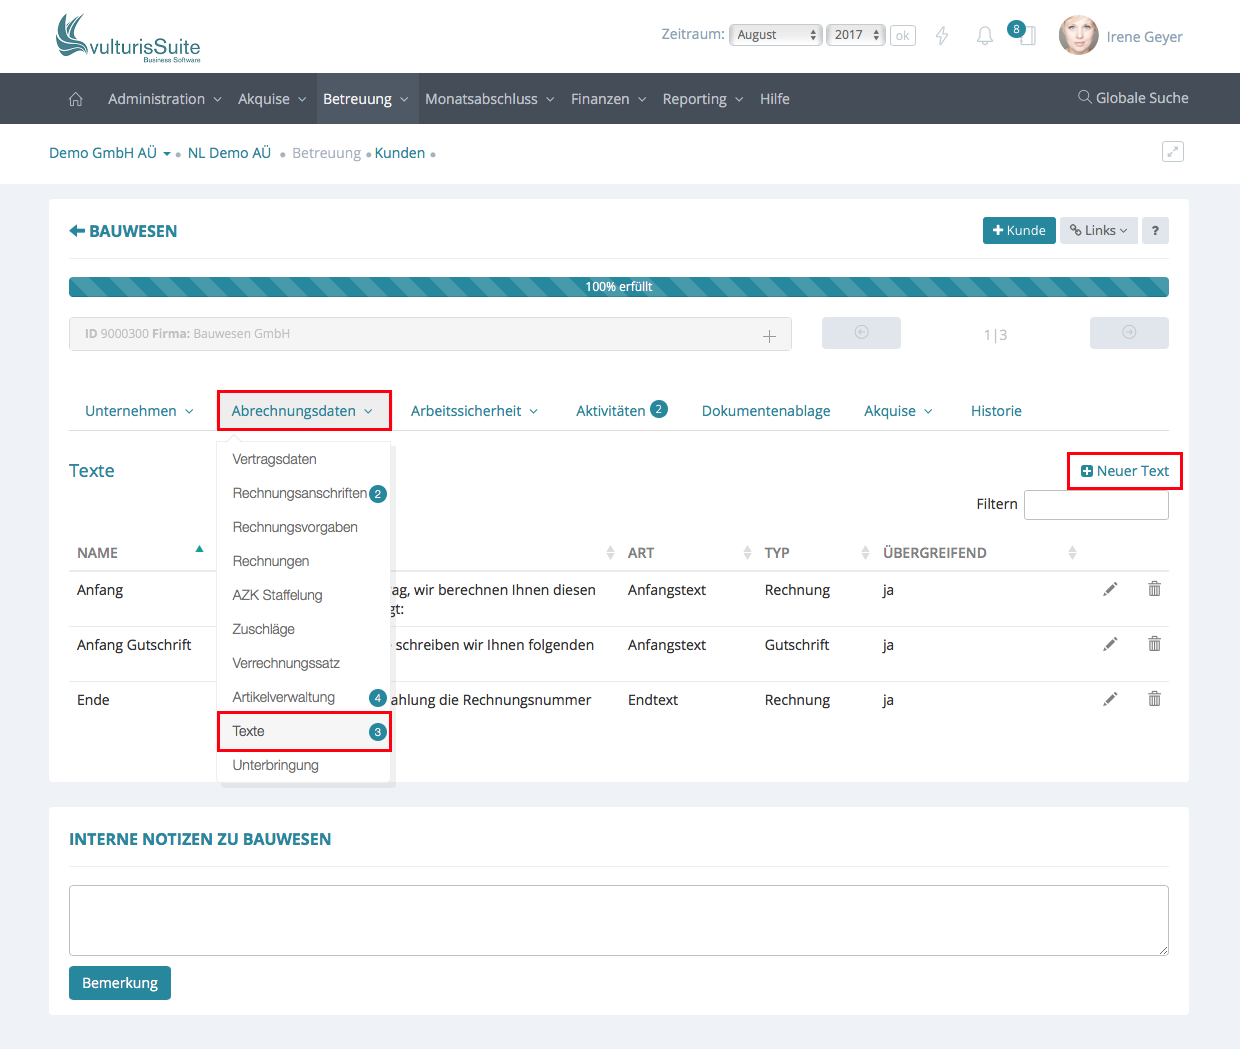1240x1049 pixels.
Task: Click into the Filtern input field
Action: [x=1095, y=505]
